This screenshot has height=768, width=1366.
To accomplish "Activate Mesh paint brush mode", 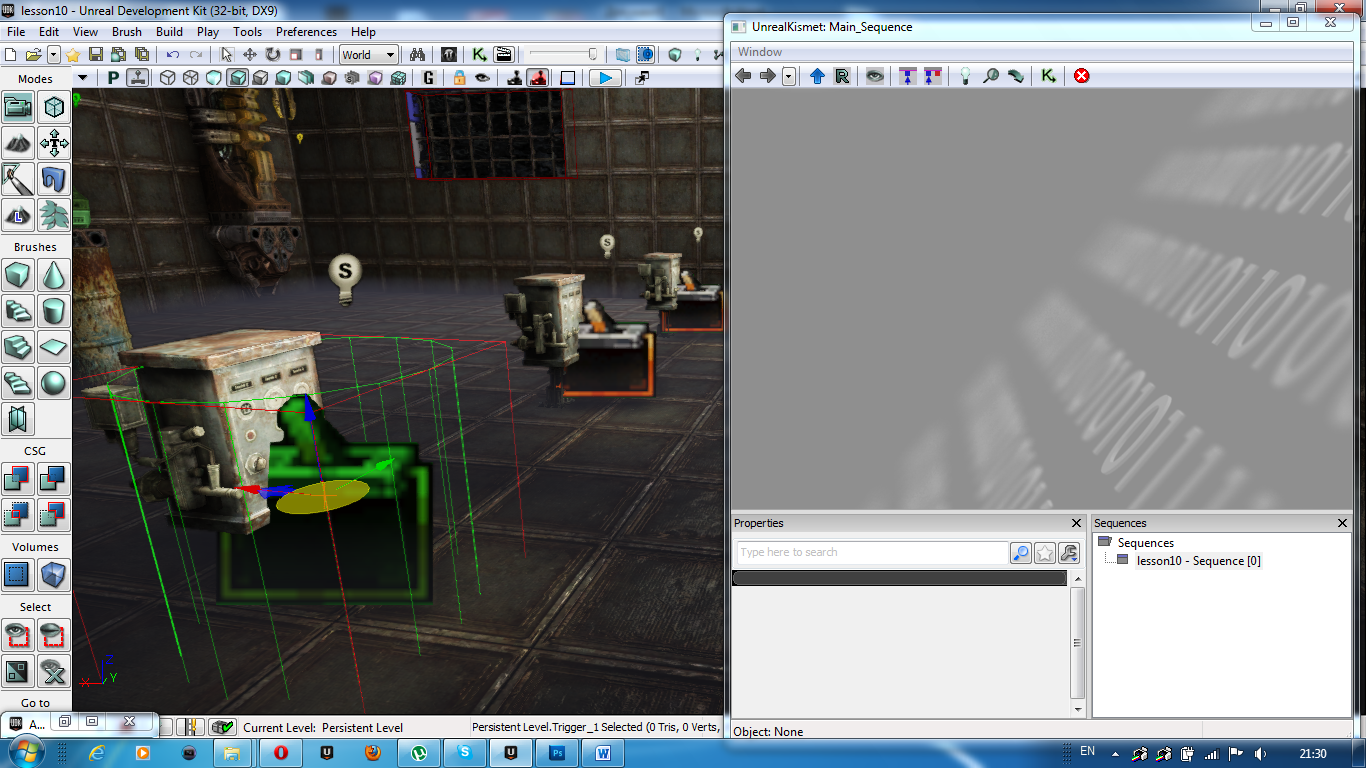I will 19,179.
